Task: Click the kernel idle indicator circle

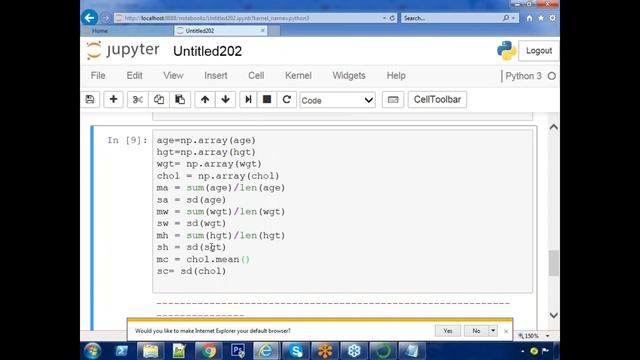Action: click(x=552, y=76)
